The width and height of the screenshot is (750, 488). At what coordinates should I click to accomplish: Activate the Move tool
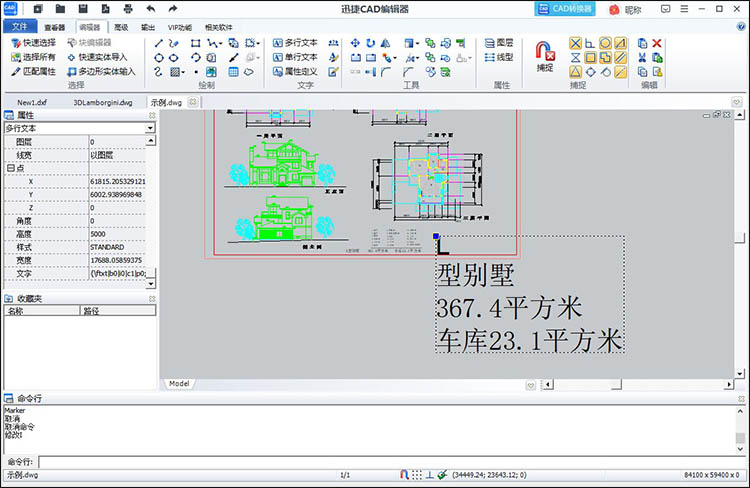(355, 44)
